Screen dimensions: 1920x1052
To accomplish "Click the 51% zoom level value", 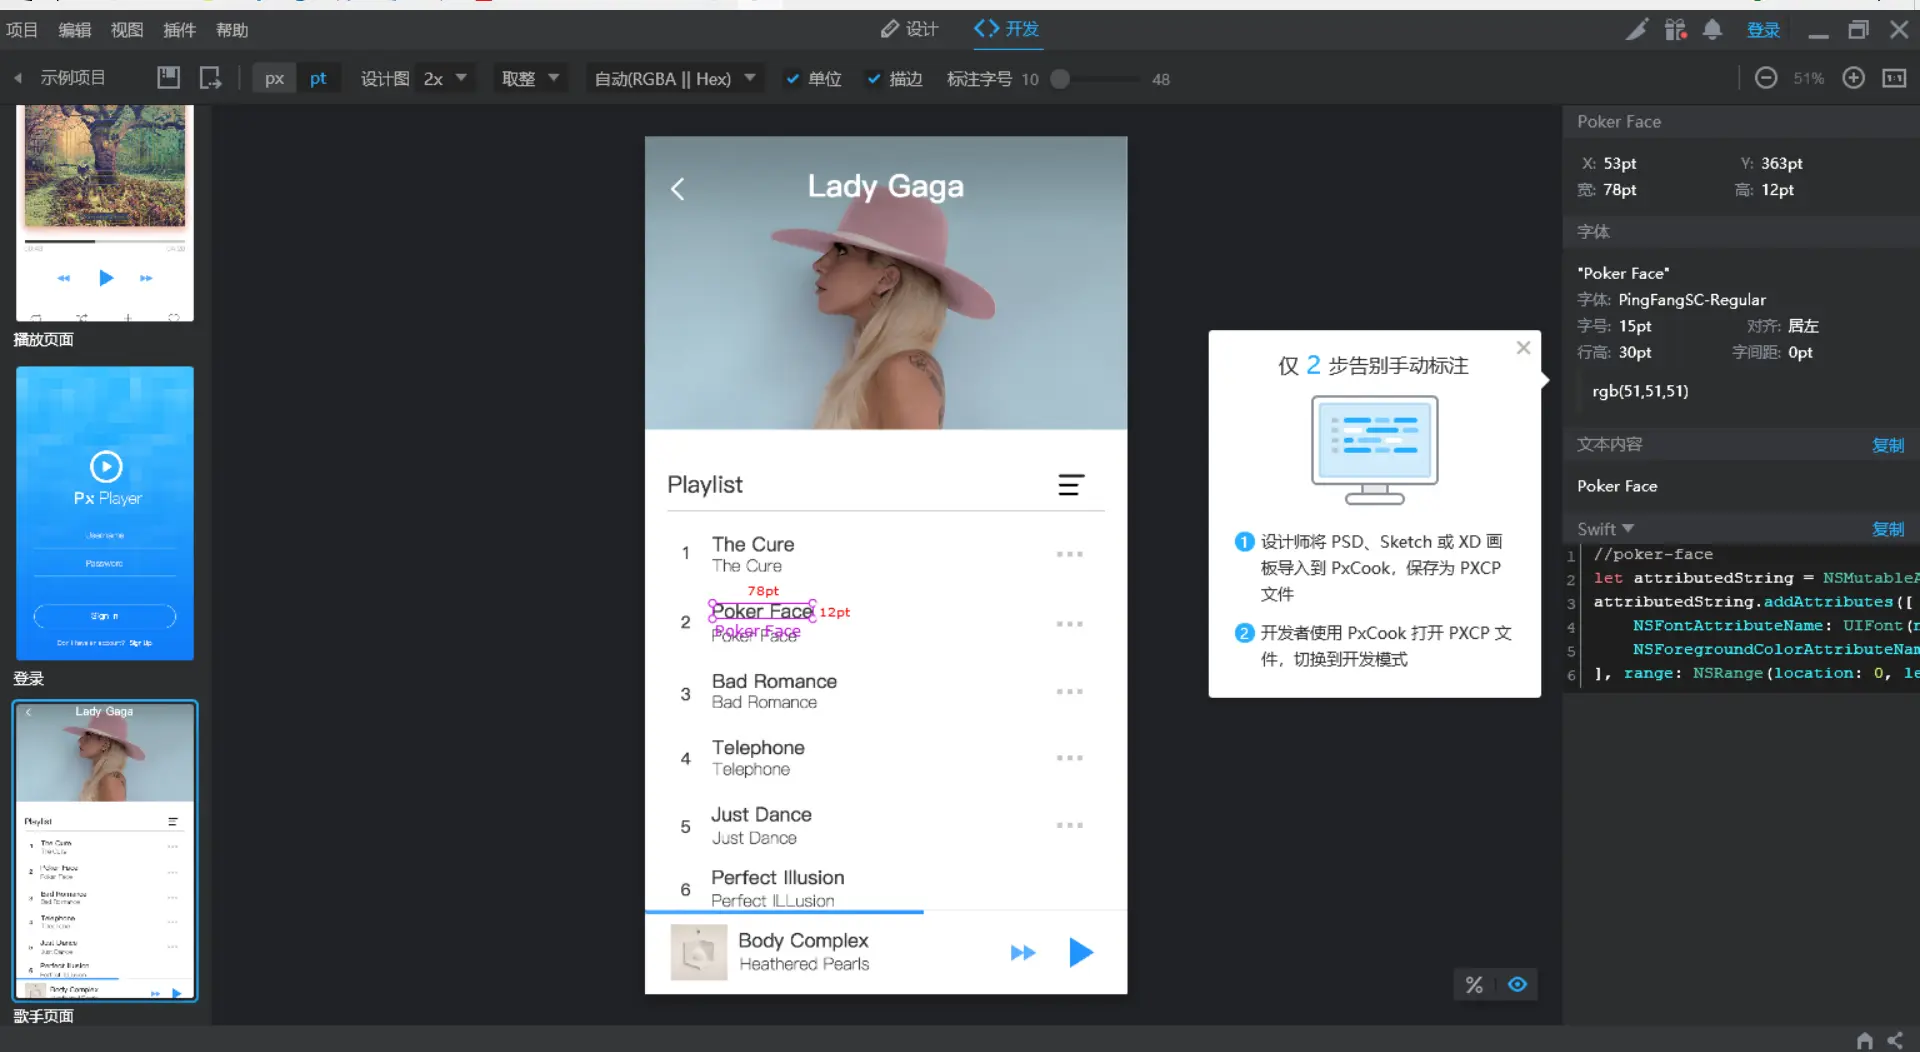I will pos(1809,79).
